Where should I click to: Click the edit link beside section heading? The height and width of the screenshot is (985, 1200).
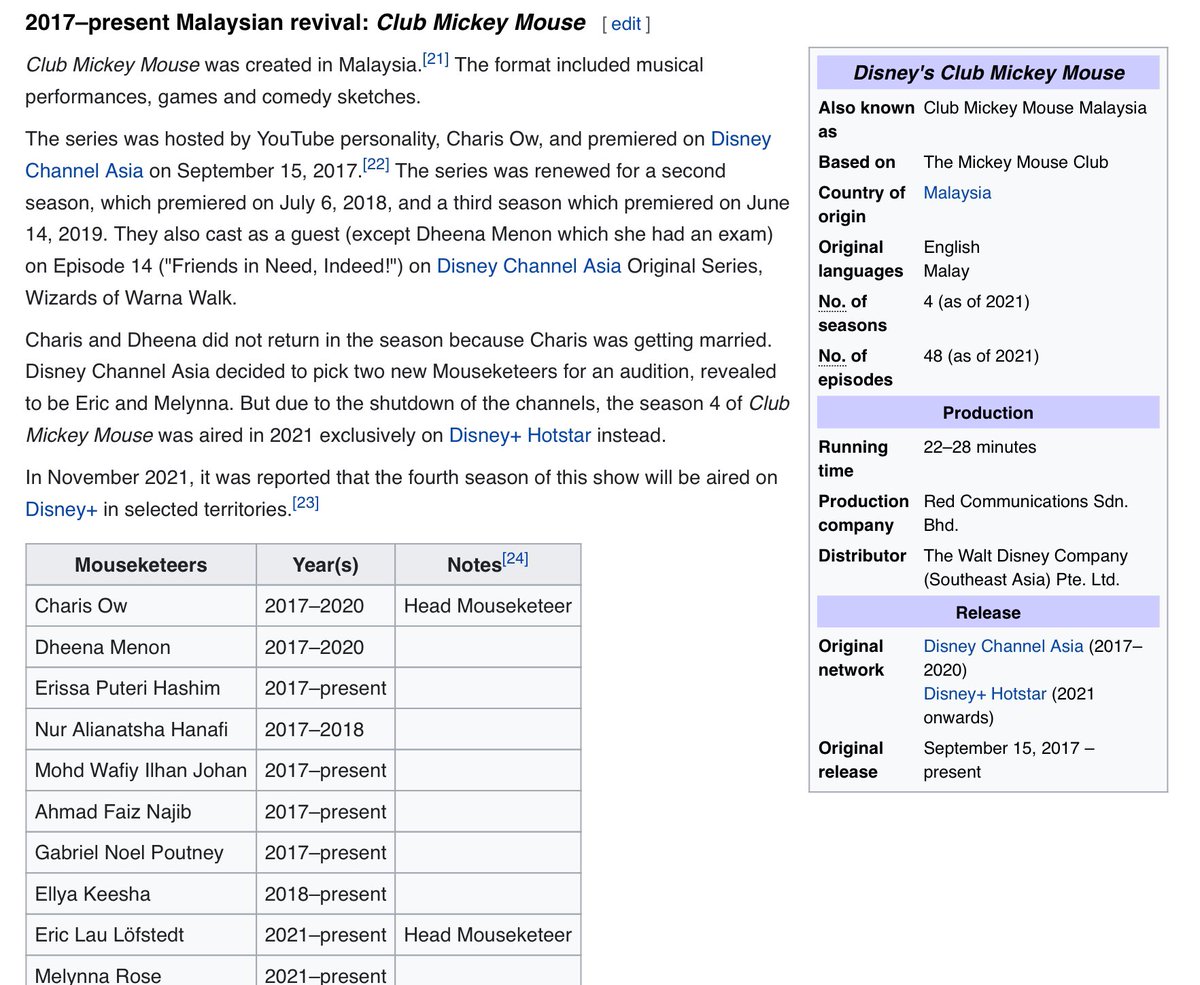point(626,24)
